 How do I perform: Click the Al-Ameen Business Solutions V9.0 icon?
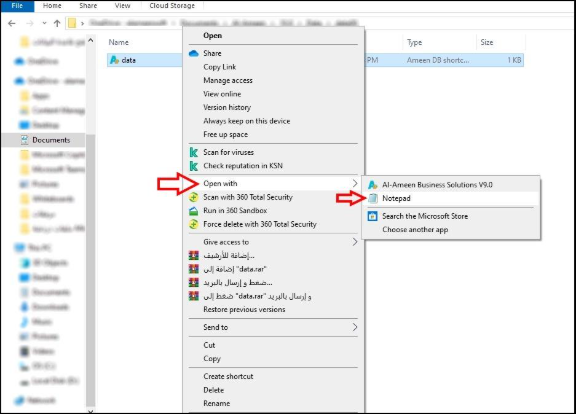tap(372, 185)
